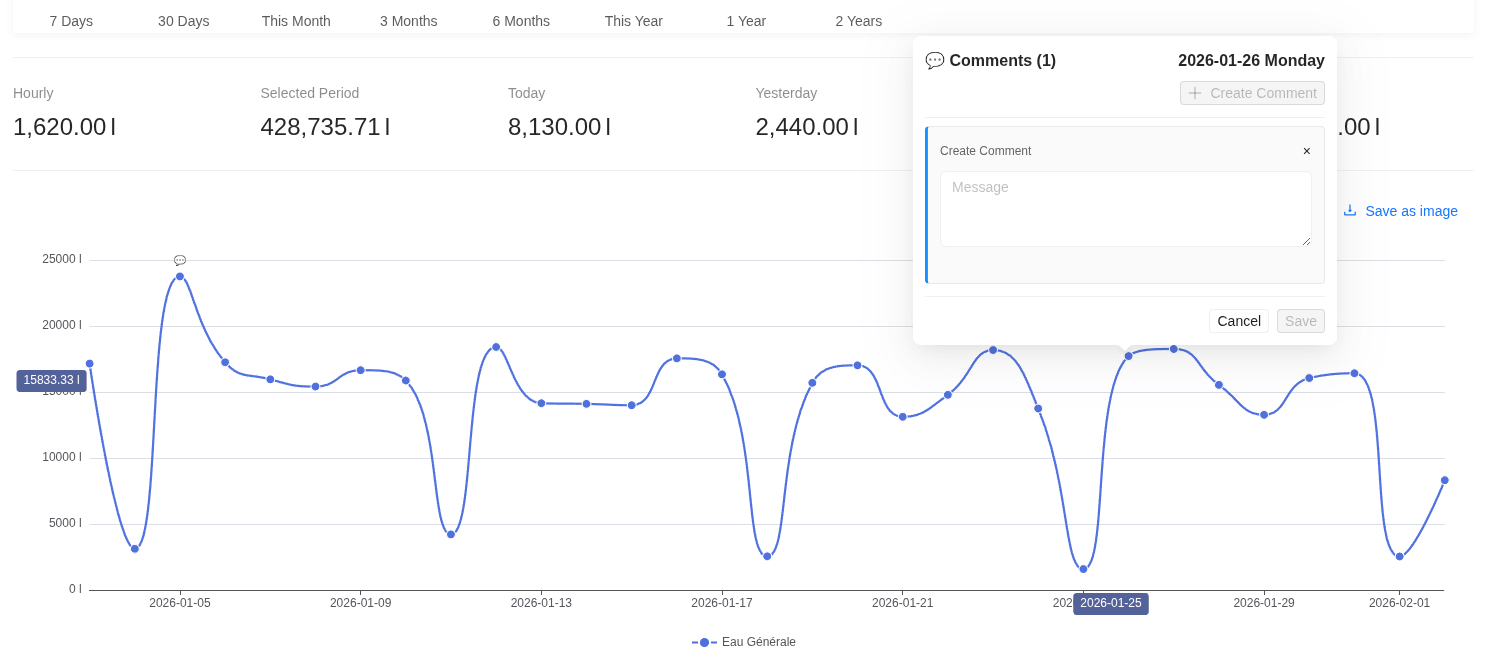Choose the 3 Months range
1488x662 pixels.
point(409,21)
